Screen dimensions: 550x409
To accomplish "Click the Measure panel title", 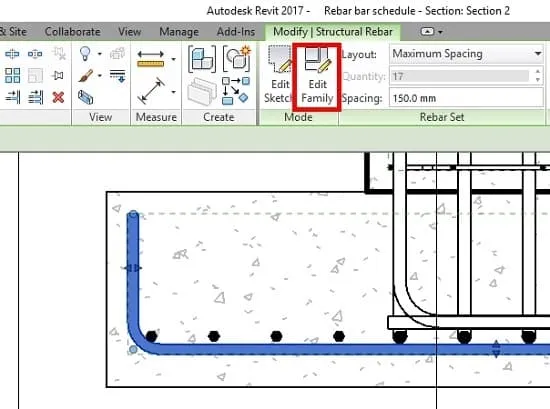I will point(156,117).
